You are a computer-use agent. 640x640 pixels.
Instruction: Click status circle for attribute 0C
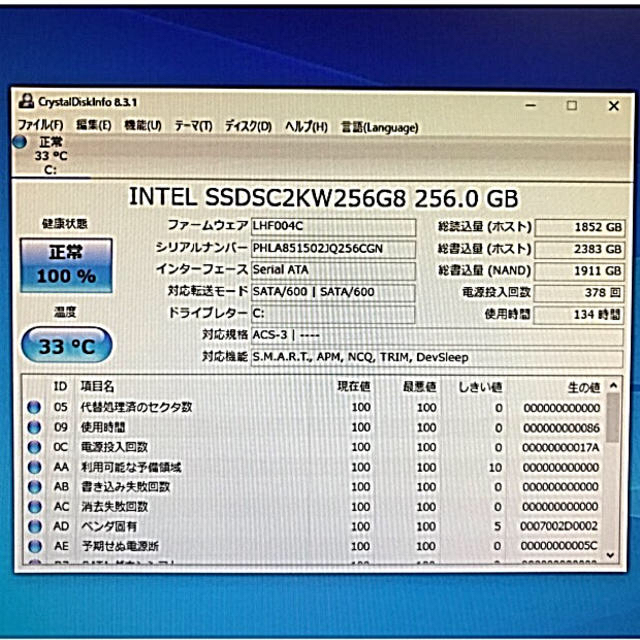pos(34,447)
